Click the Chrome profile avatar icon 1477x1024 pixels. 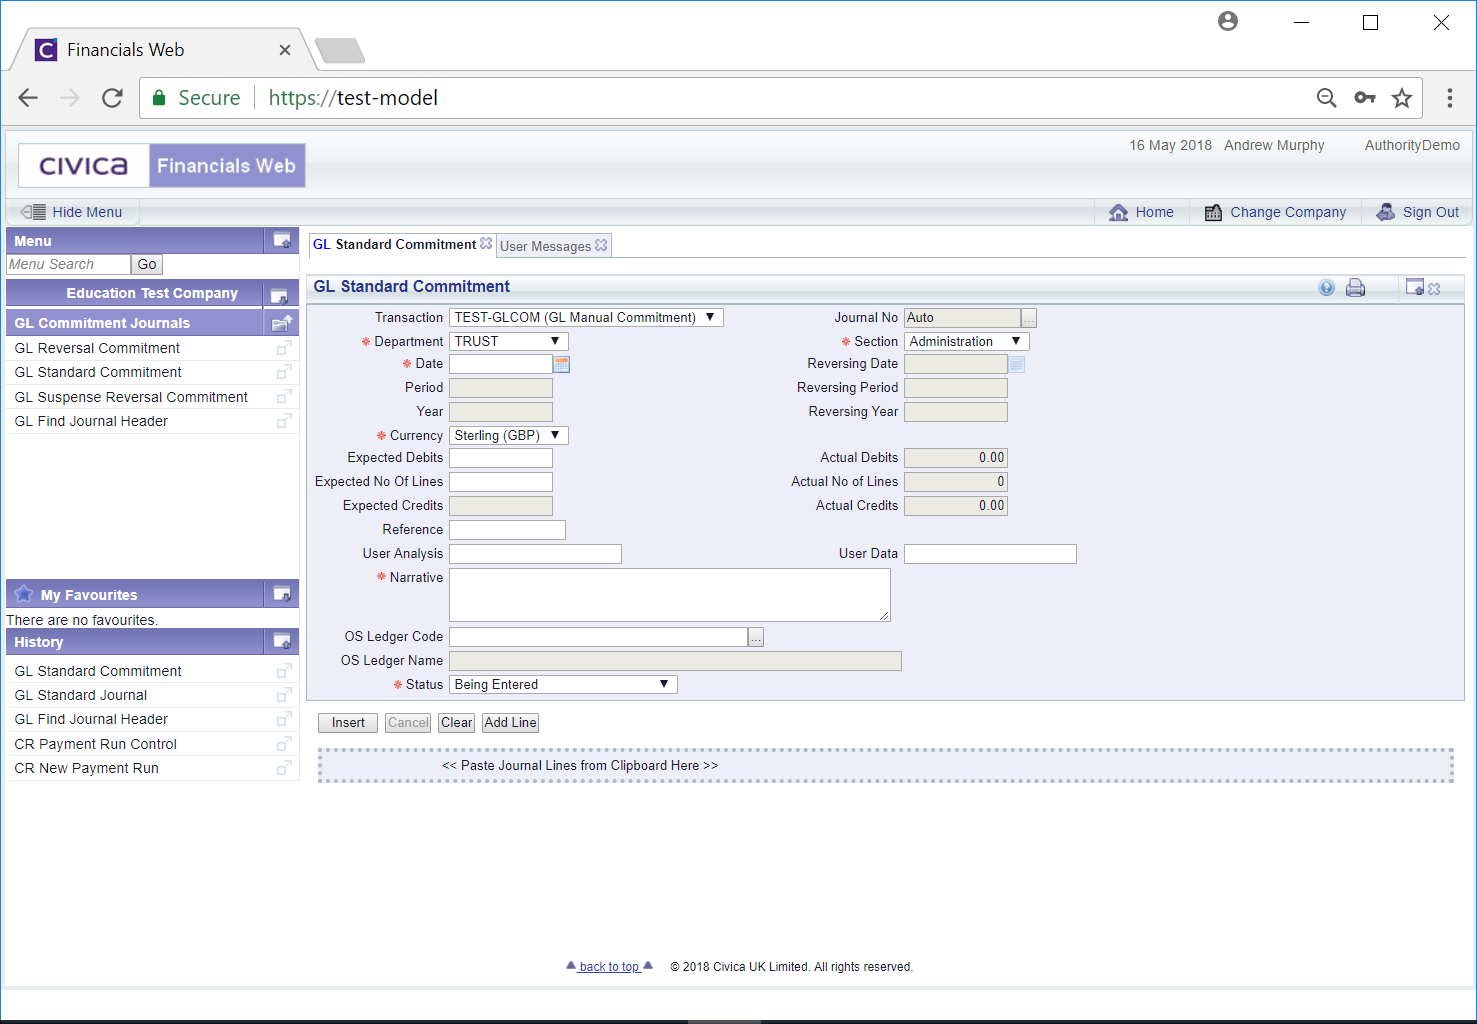(x=1228, y=21)
